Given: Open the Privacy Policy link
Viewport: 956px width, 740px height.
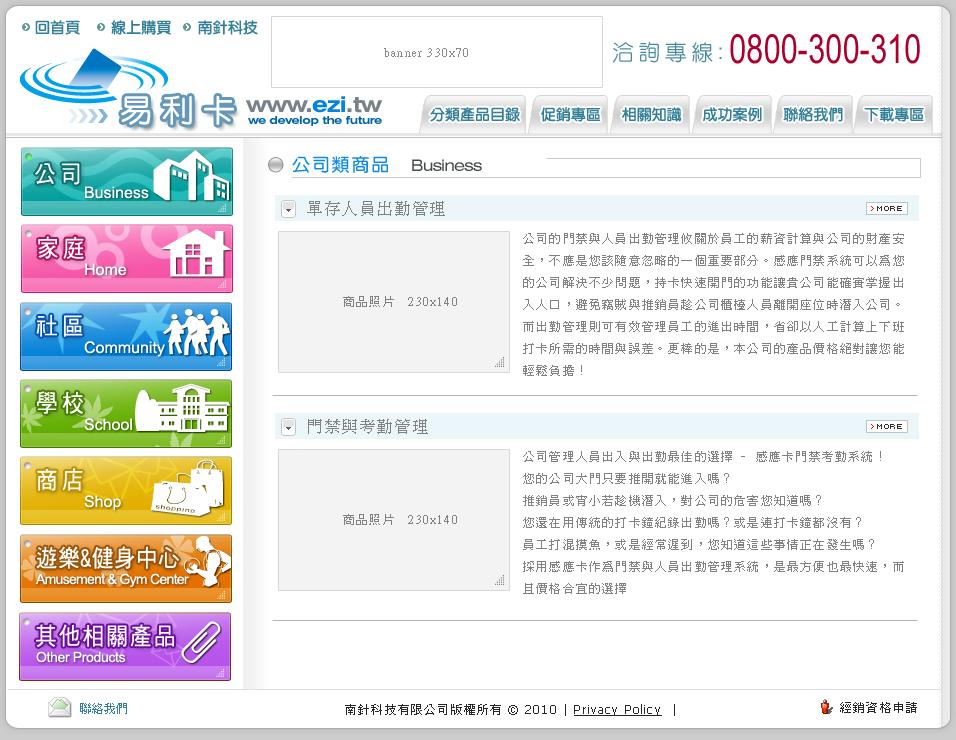Looking at the screenshot, I should pyautogui.click(x=617, y=710).
